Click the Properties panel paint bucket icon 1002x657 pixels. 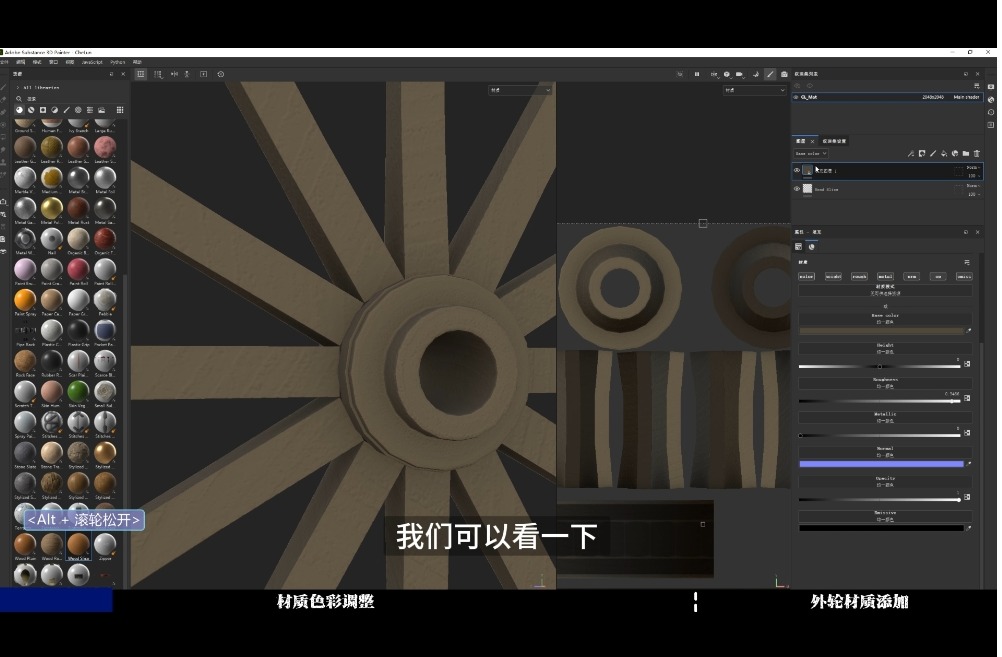click(810, 246)
